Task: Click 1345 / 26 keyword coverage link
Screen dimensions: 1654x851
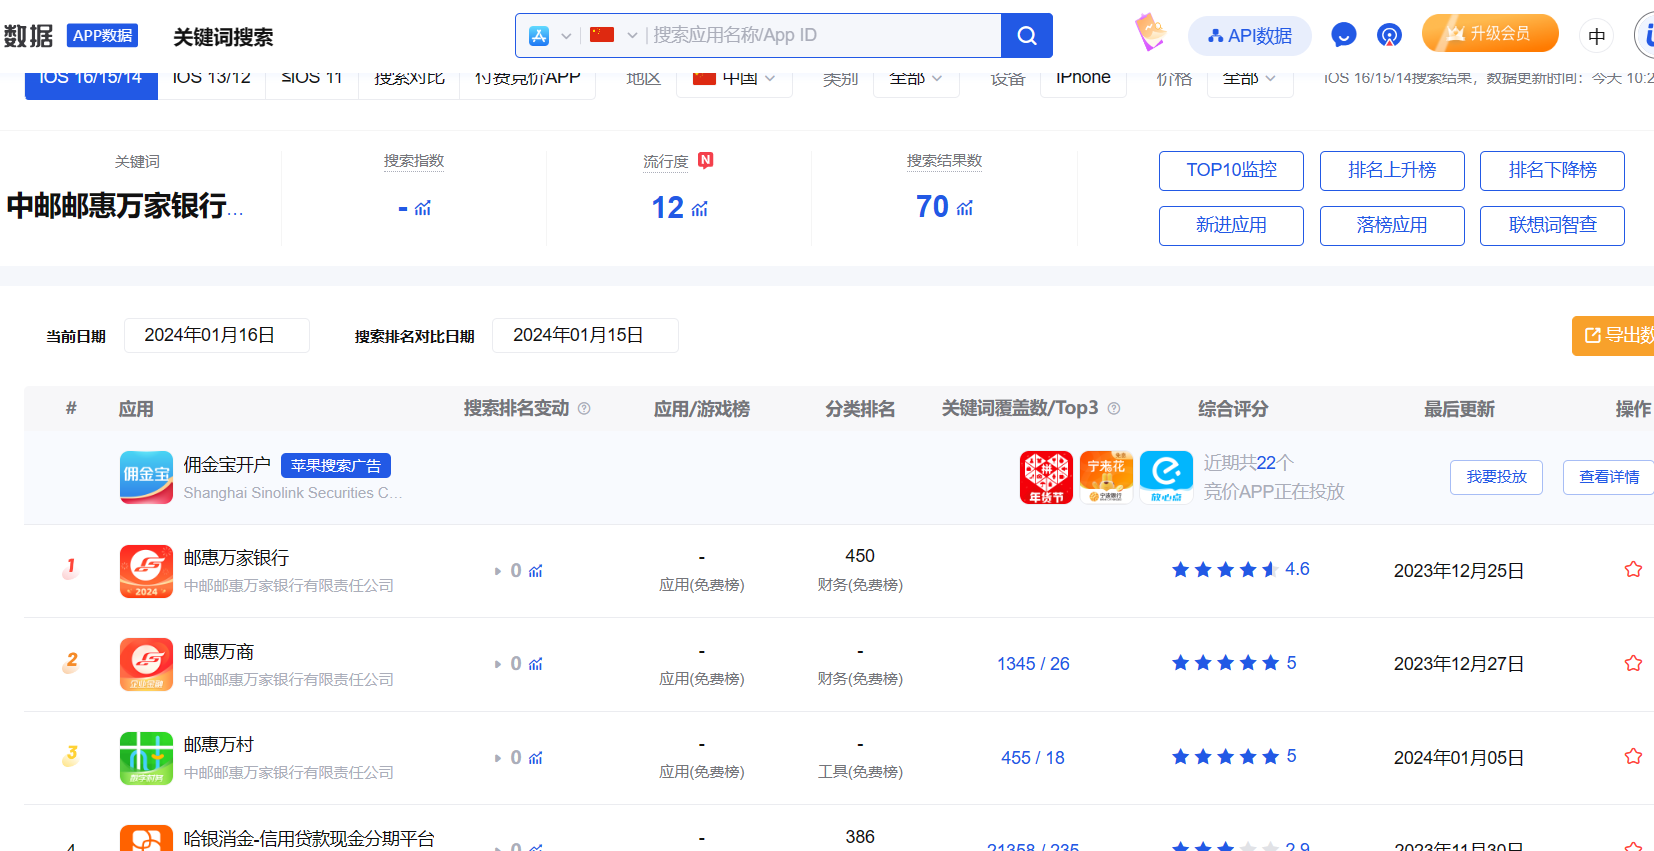Action: pos(1033,664)
